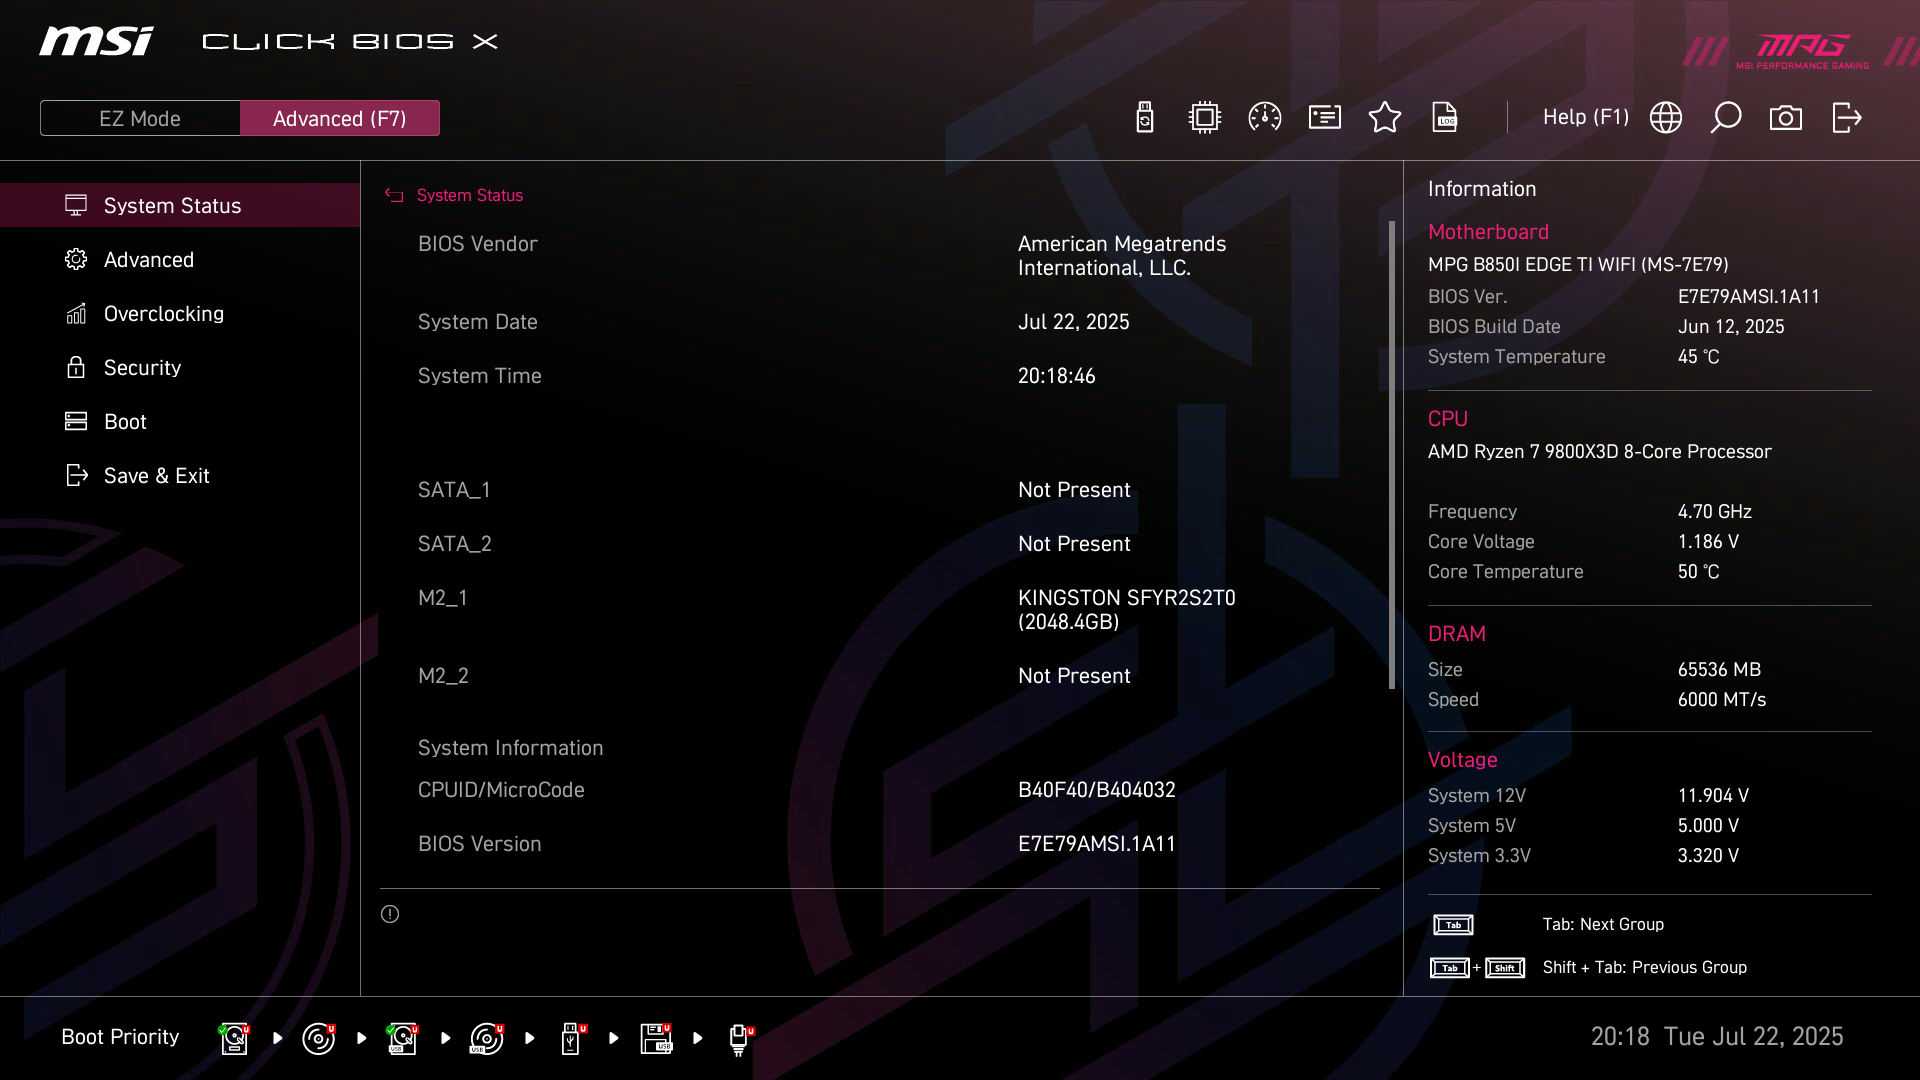
Task: Open language selection globe icon
Action: [1666, 118]
